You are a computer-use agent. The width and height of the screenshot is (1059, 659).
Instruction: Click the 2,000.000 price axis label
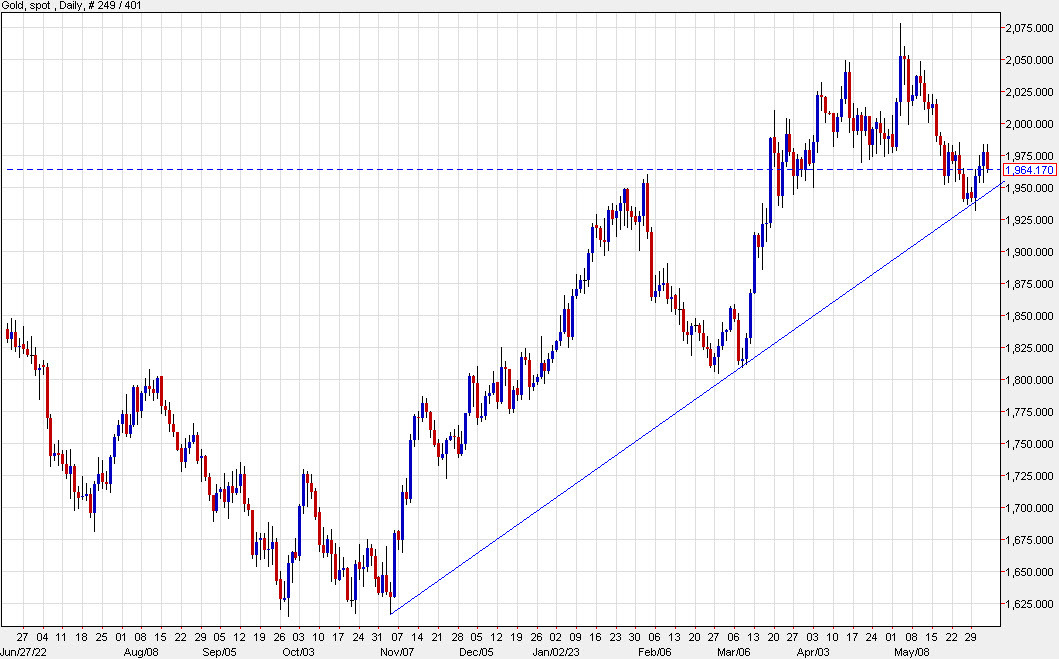tap(1029, 124)
